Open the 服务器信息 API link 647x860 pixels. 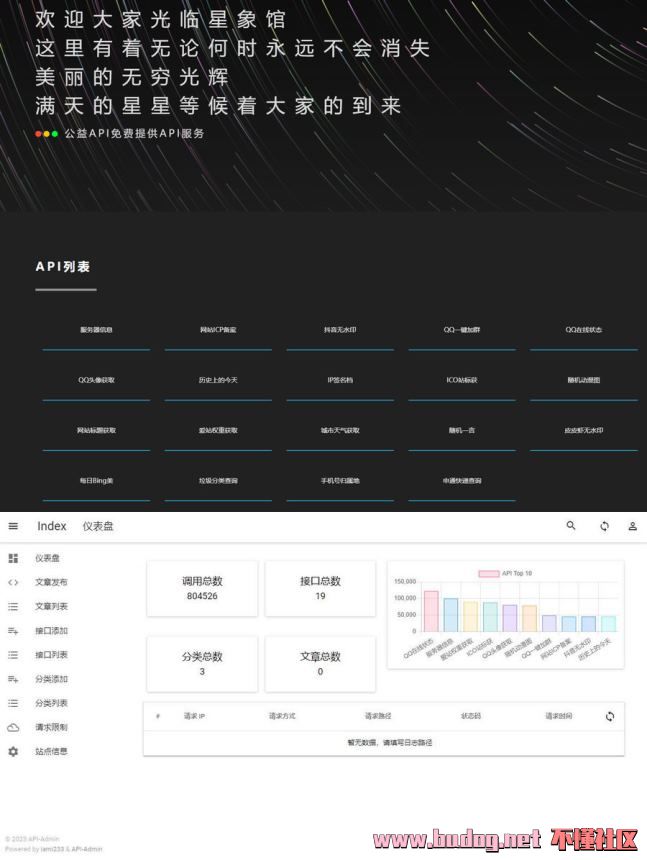point(96,330)
